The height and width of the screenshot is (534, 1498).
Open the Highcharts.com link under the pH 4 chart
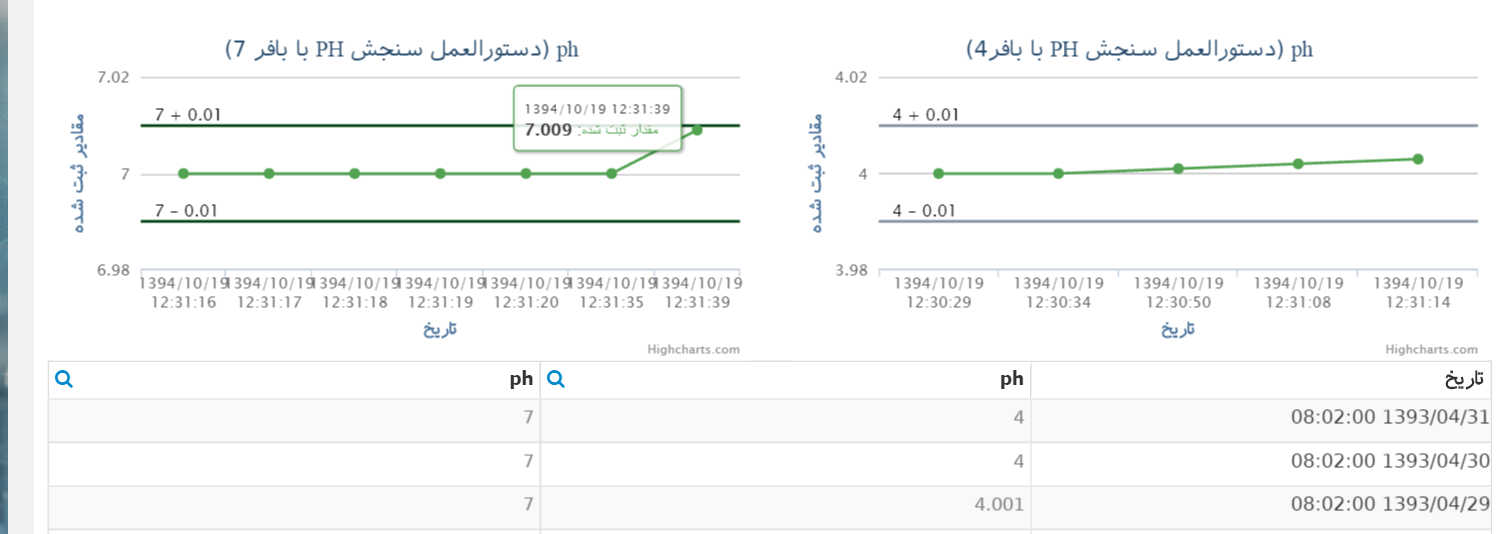point(1431,349)
